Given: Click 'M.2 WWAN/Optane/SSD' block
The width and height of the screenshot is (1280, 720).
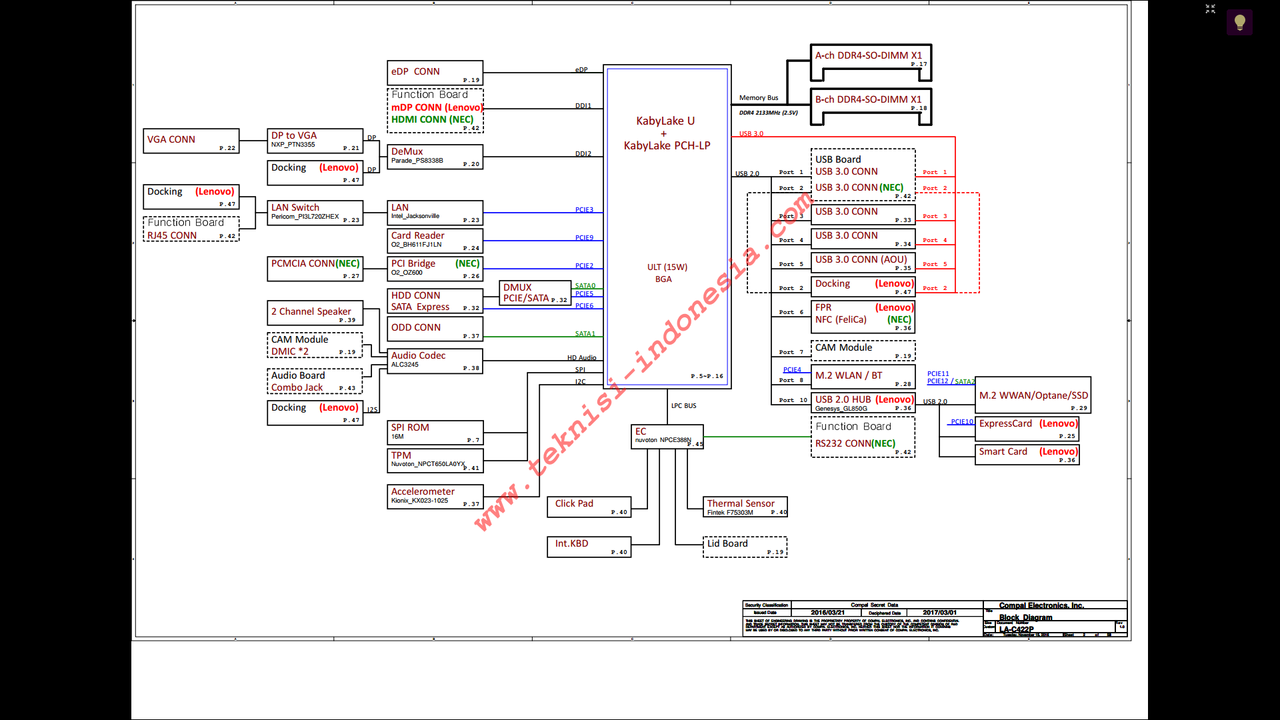Looking at the screenshot, I should [x=1033, y=395].
